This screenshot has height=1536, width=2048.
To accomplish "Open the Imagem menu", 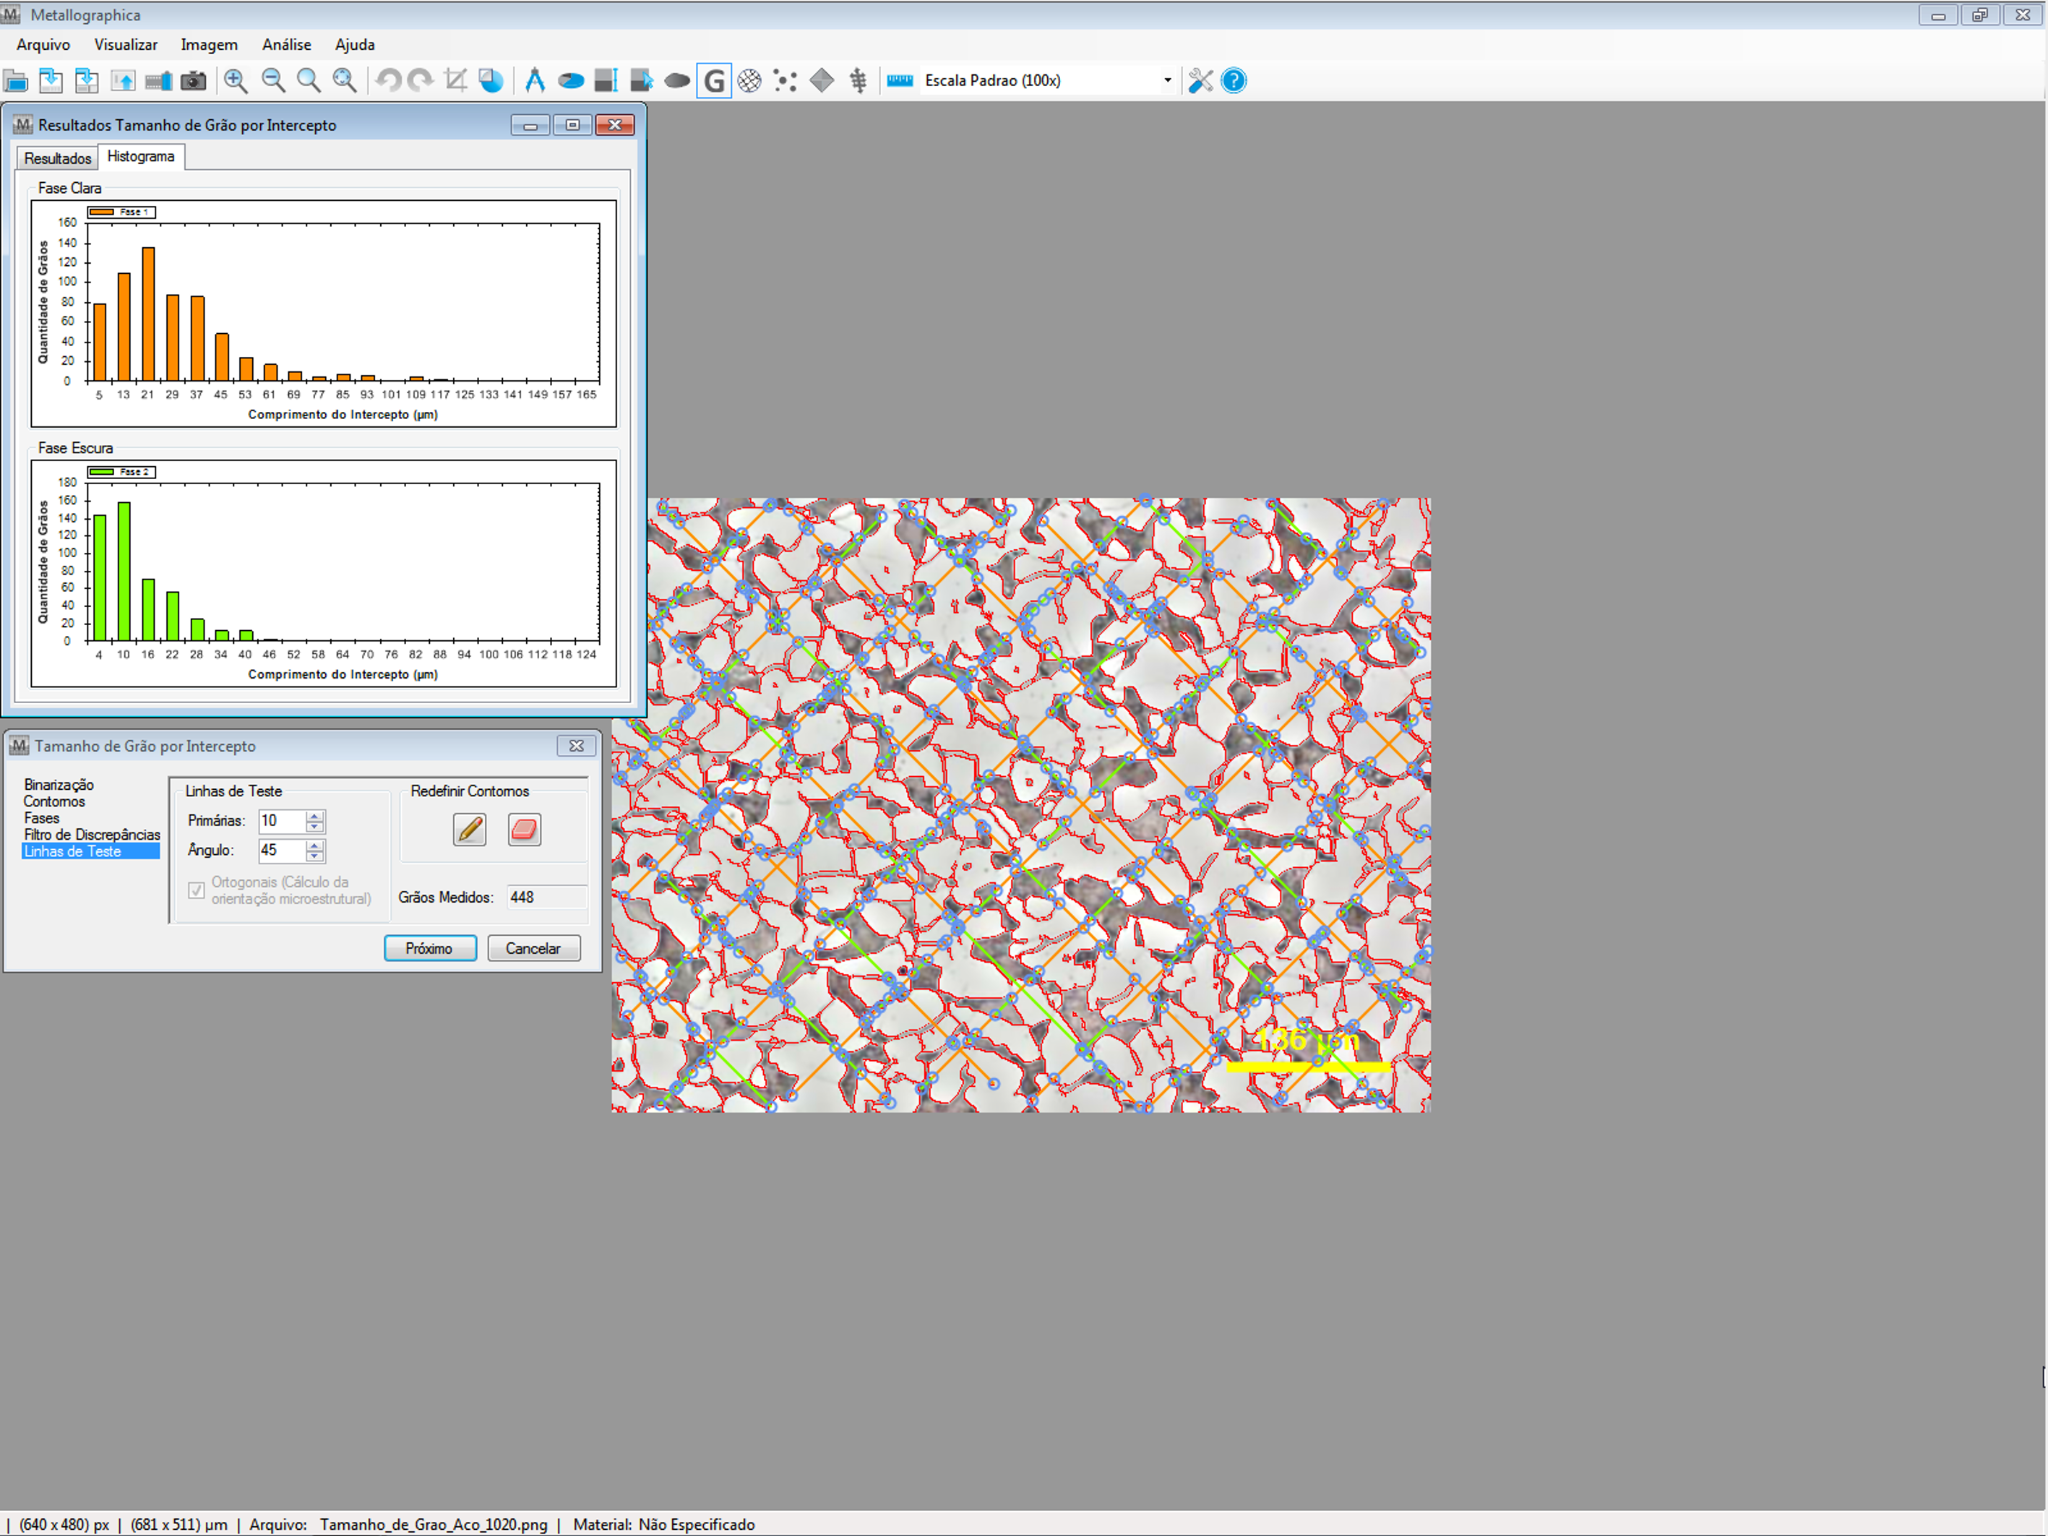I will pos(209,45).
